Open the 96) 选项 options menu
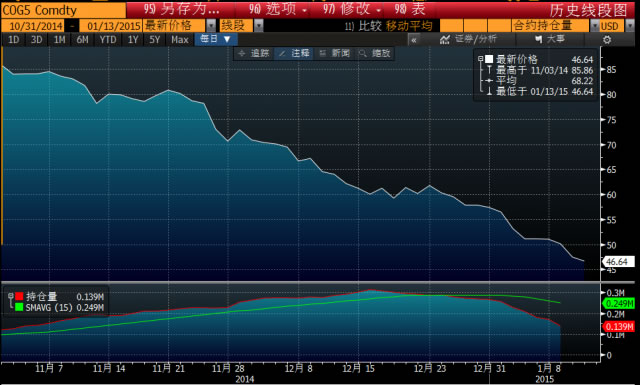This screenshot has width=640, height=385. (x=278, y=9)
